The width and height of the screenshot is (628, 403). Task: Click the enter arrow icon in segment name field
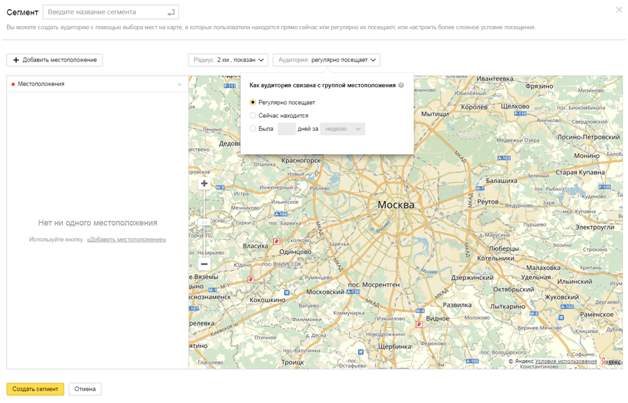[171, 12]
